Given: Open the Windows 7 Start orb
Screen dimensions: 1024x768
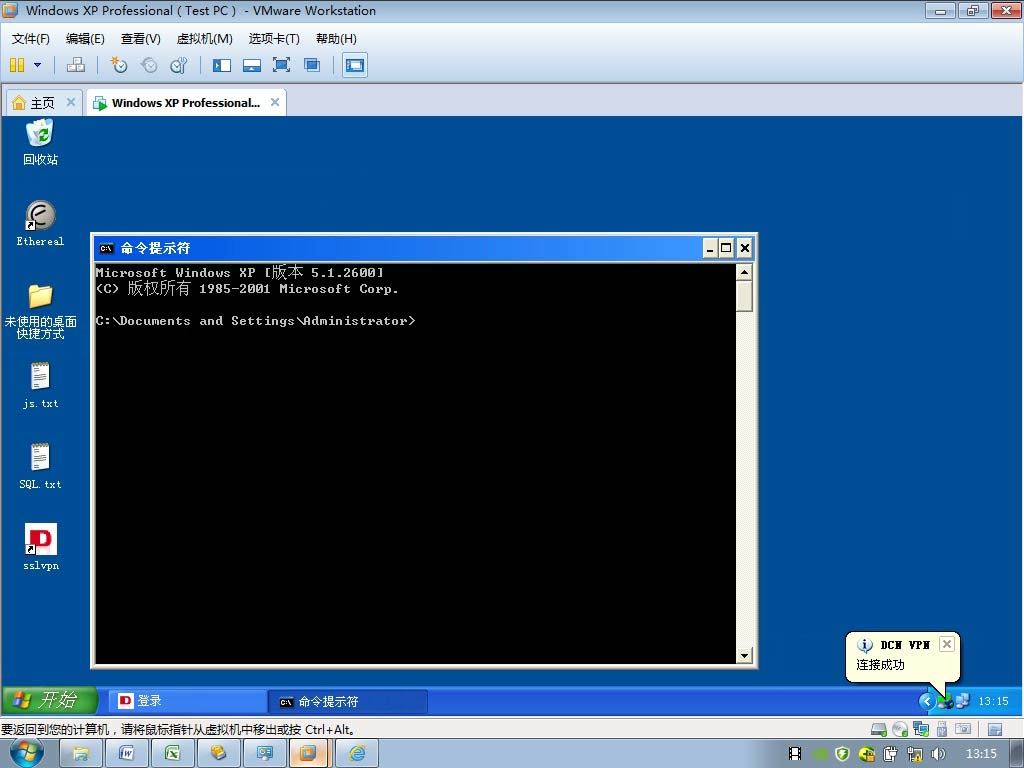Looking at the screenshot, I should tap(27, 754).
